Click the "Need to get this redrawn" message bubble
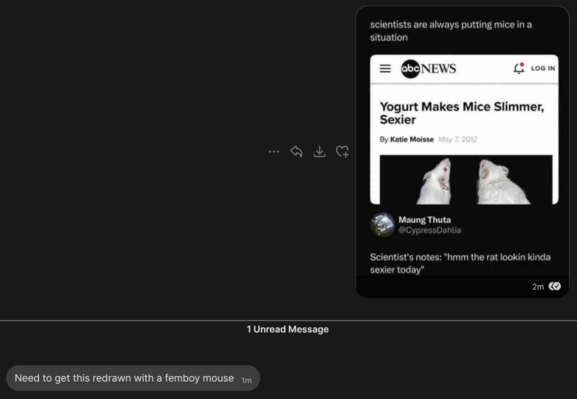The width and height of the screenshot is (577, 399). point(133,378)
